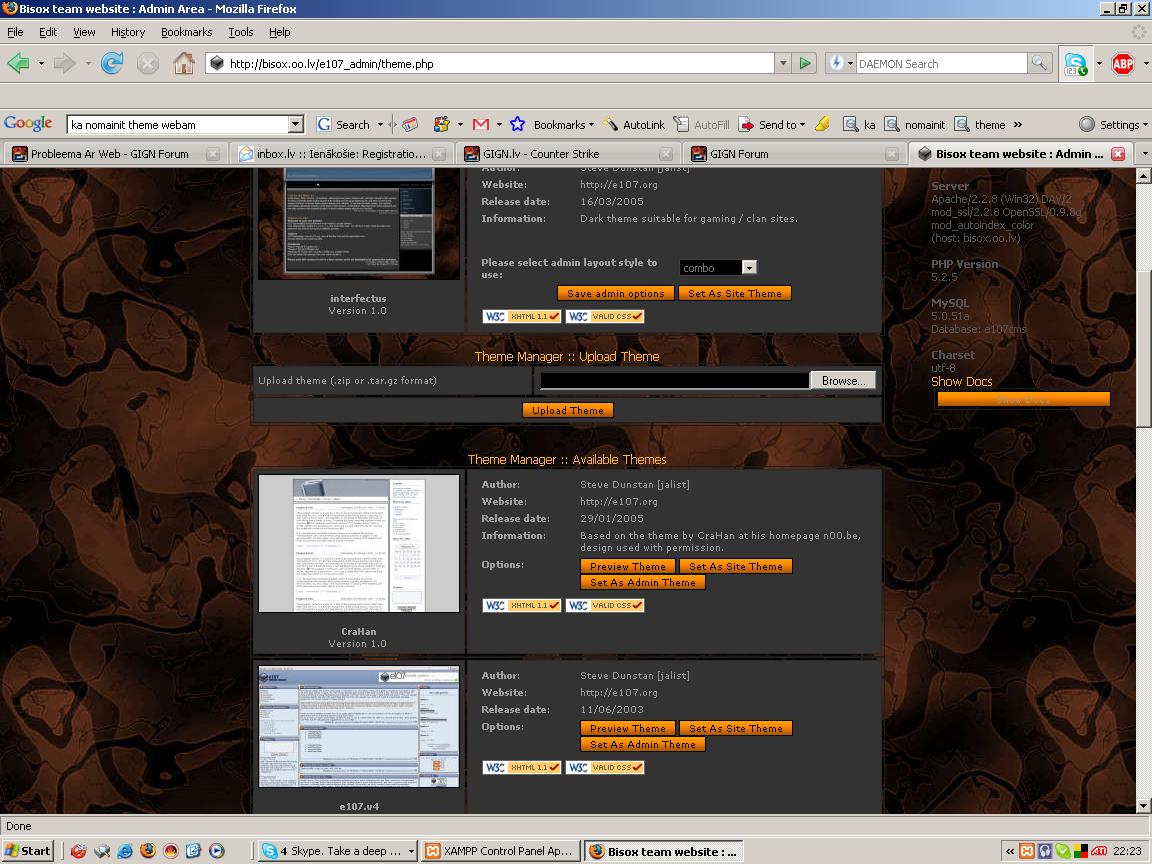Go back with the green Back arrow
This screenshot has width=1152, height=864.
point(18,64)
